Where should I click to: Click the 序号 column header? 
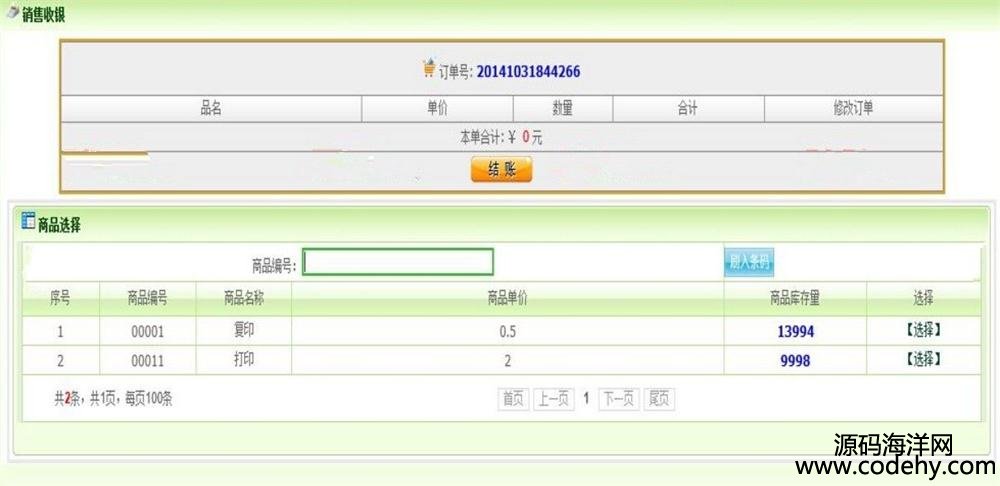pos(60,298)
